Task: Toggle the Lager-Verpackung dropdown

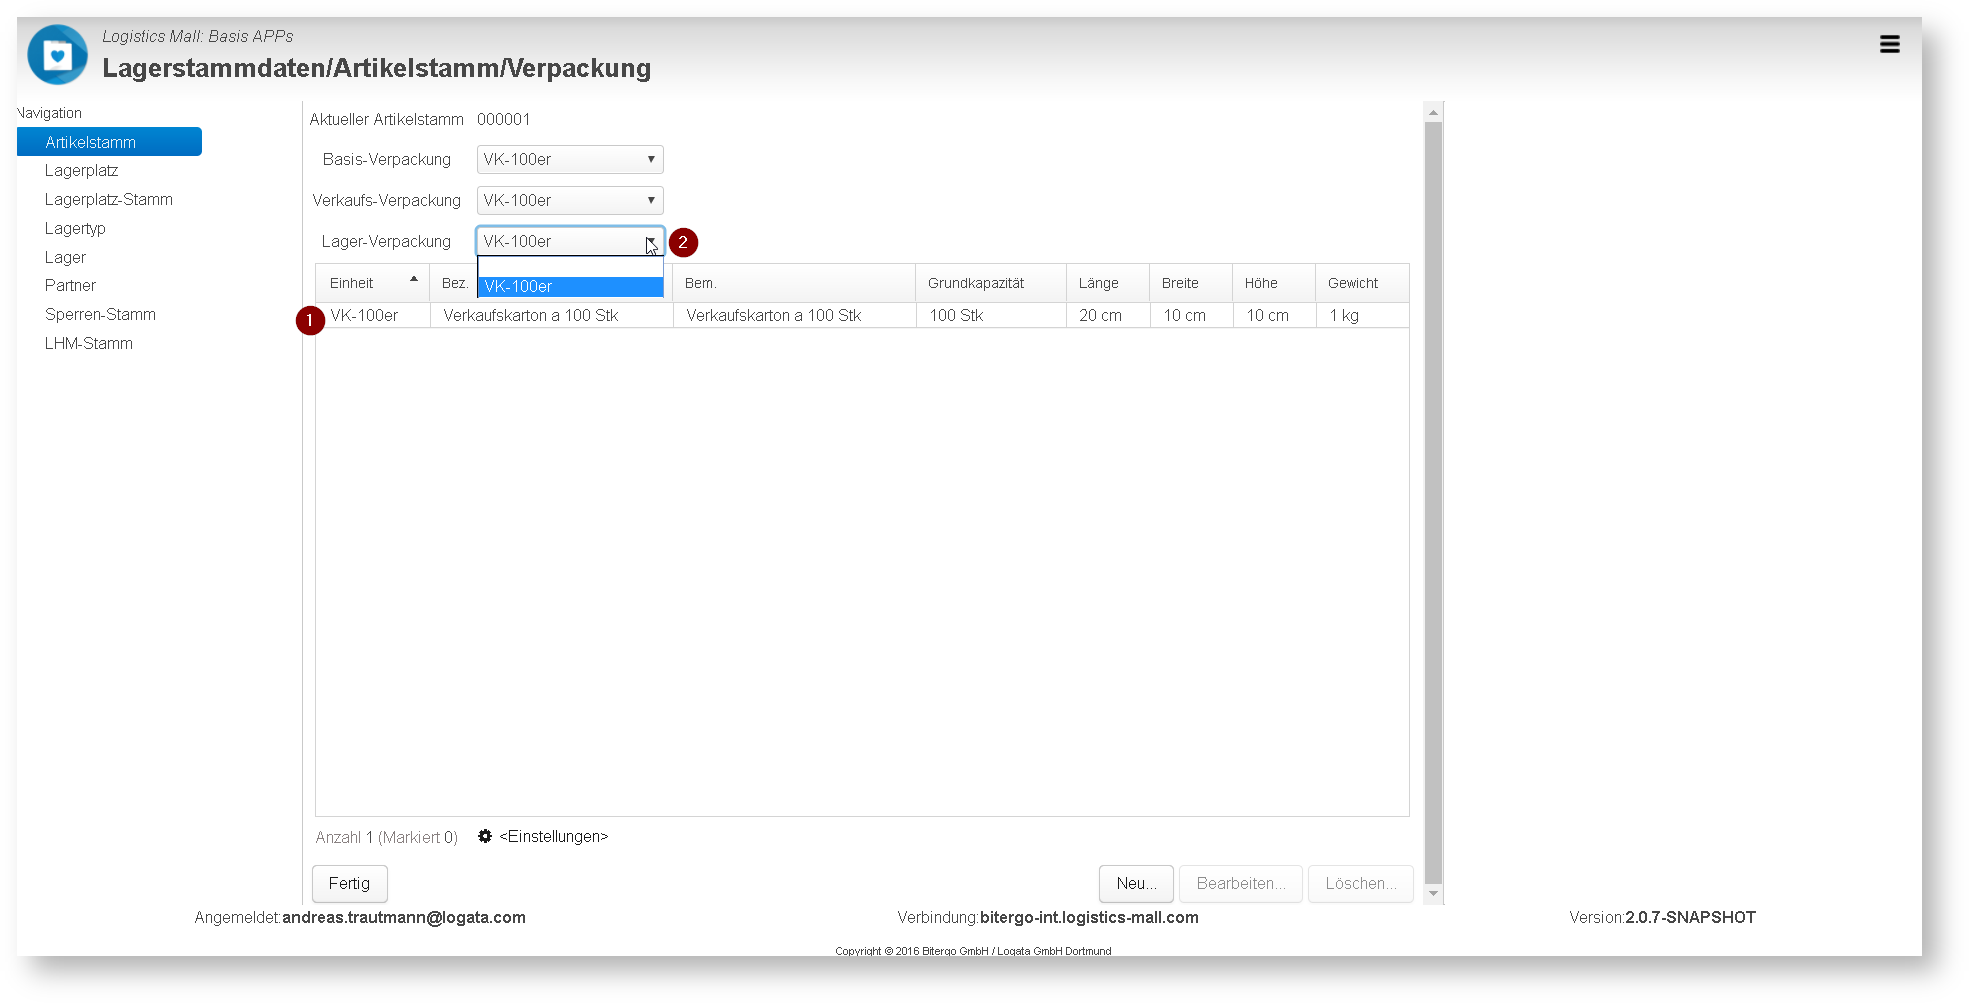Action: tap(570, 241)
